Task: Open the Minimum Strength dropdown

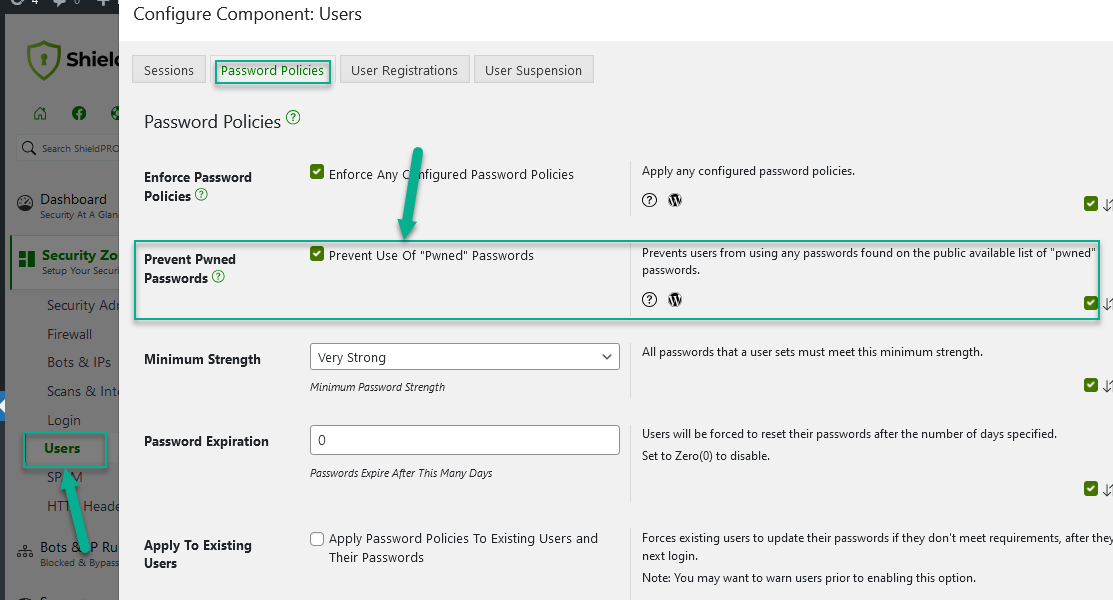Action: (x=464, y=356)
